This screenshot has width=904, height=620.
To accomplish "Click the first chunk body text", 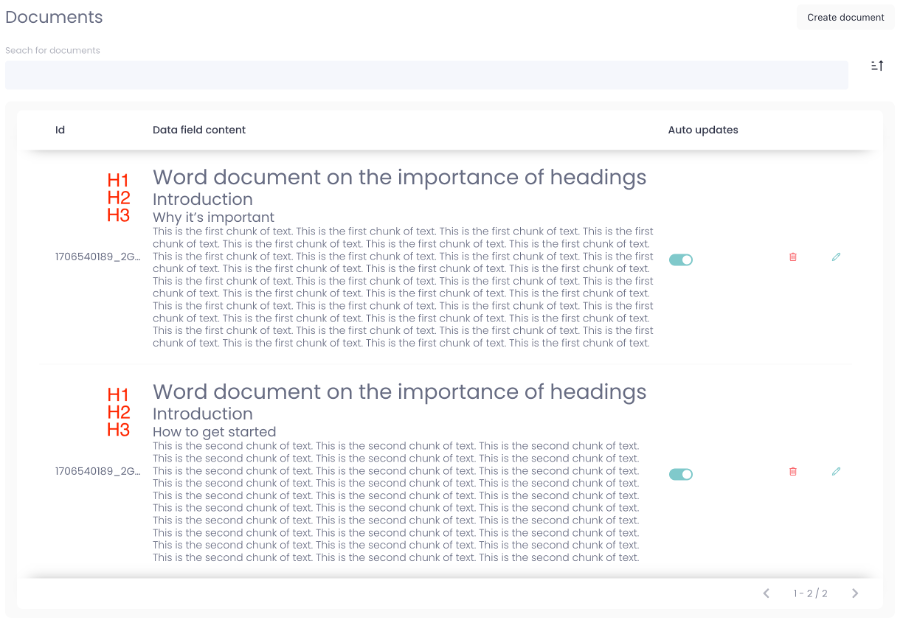I will 402,287.
